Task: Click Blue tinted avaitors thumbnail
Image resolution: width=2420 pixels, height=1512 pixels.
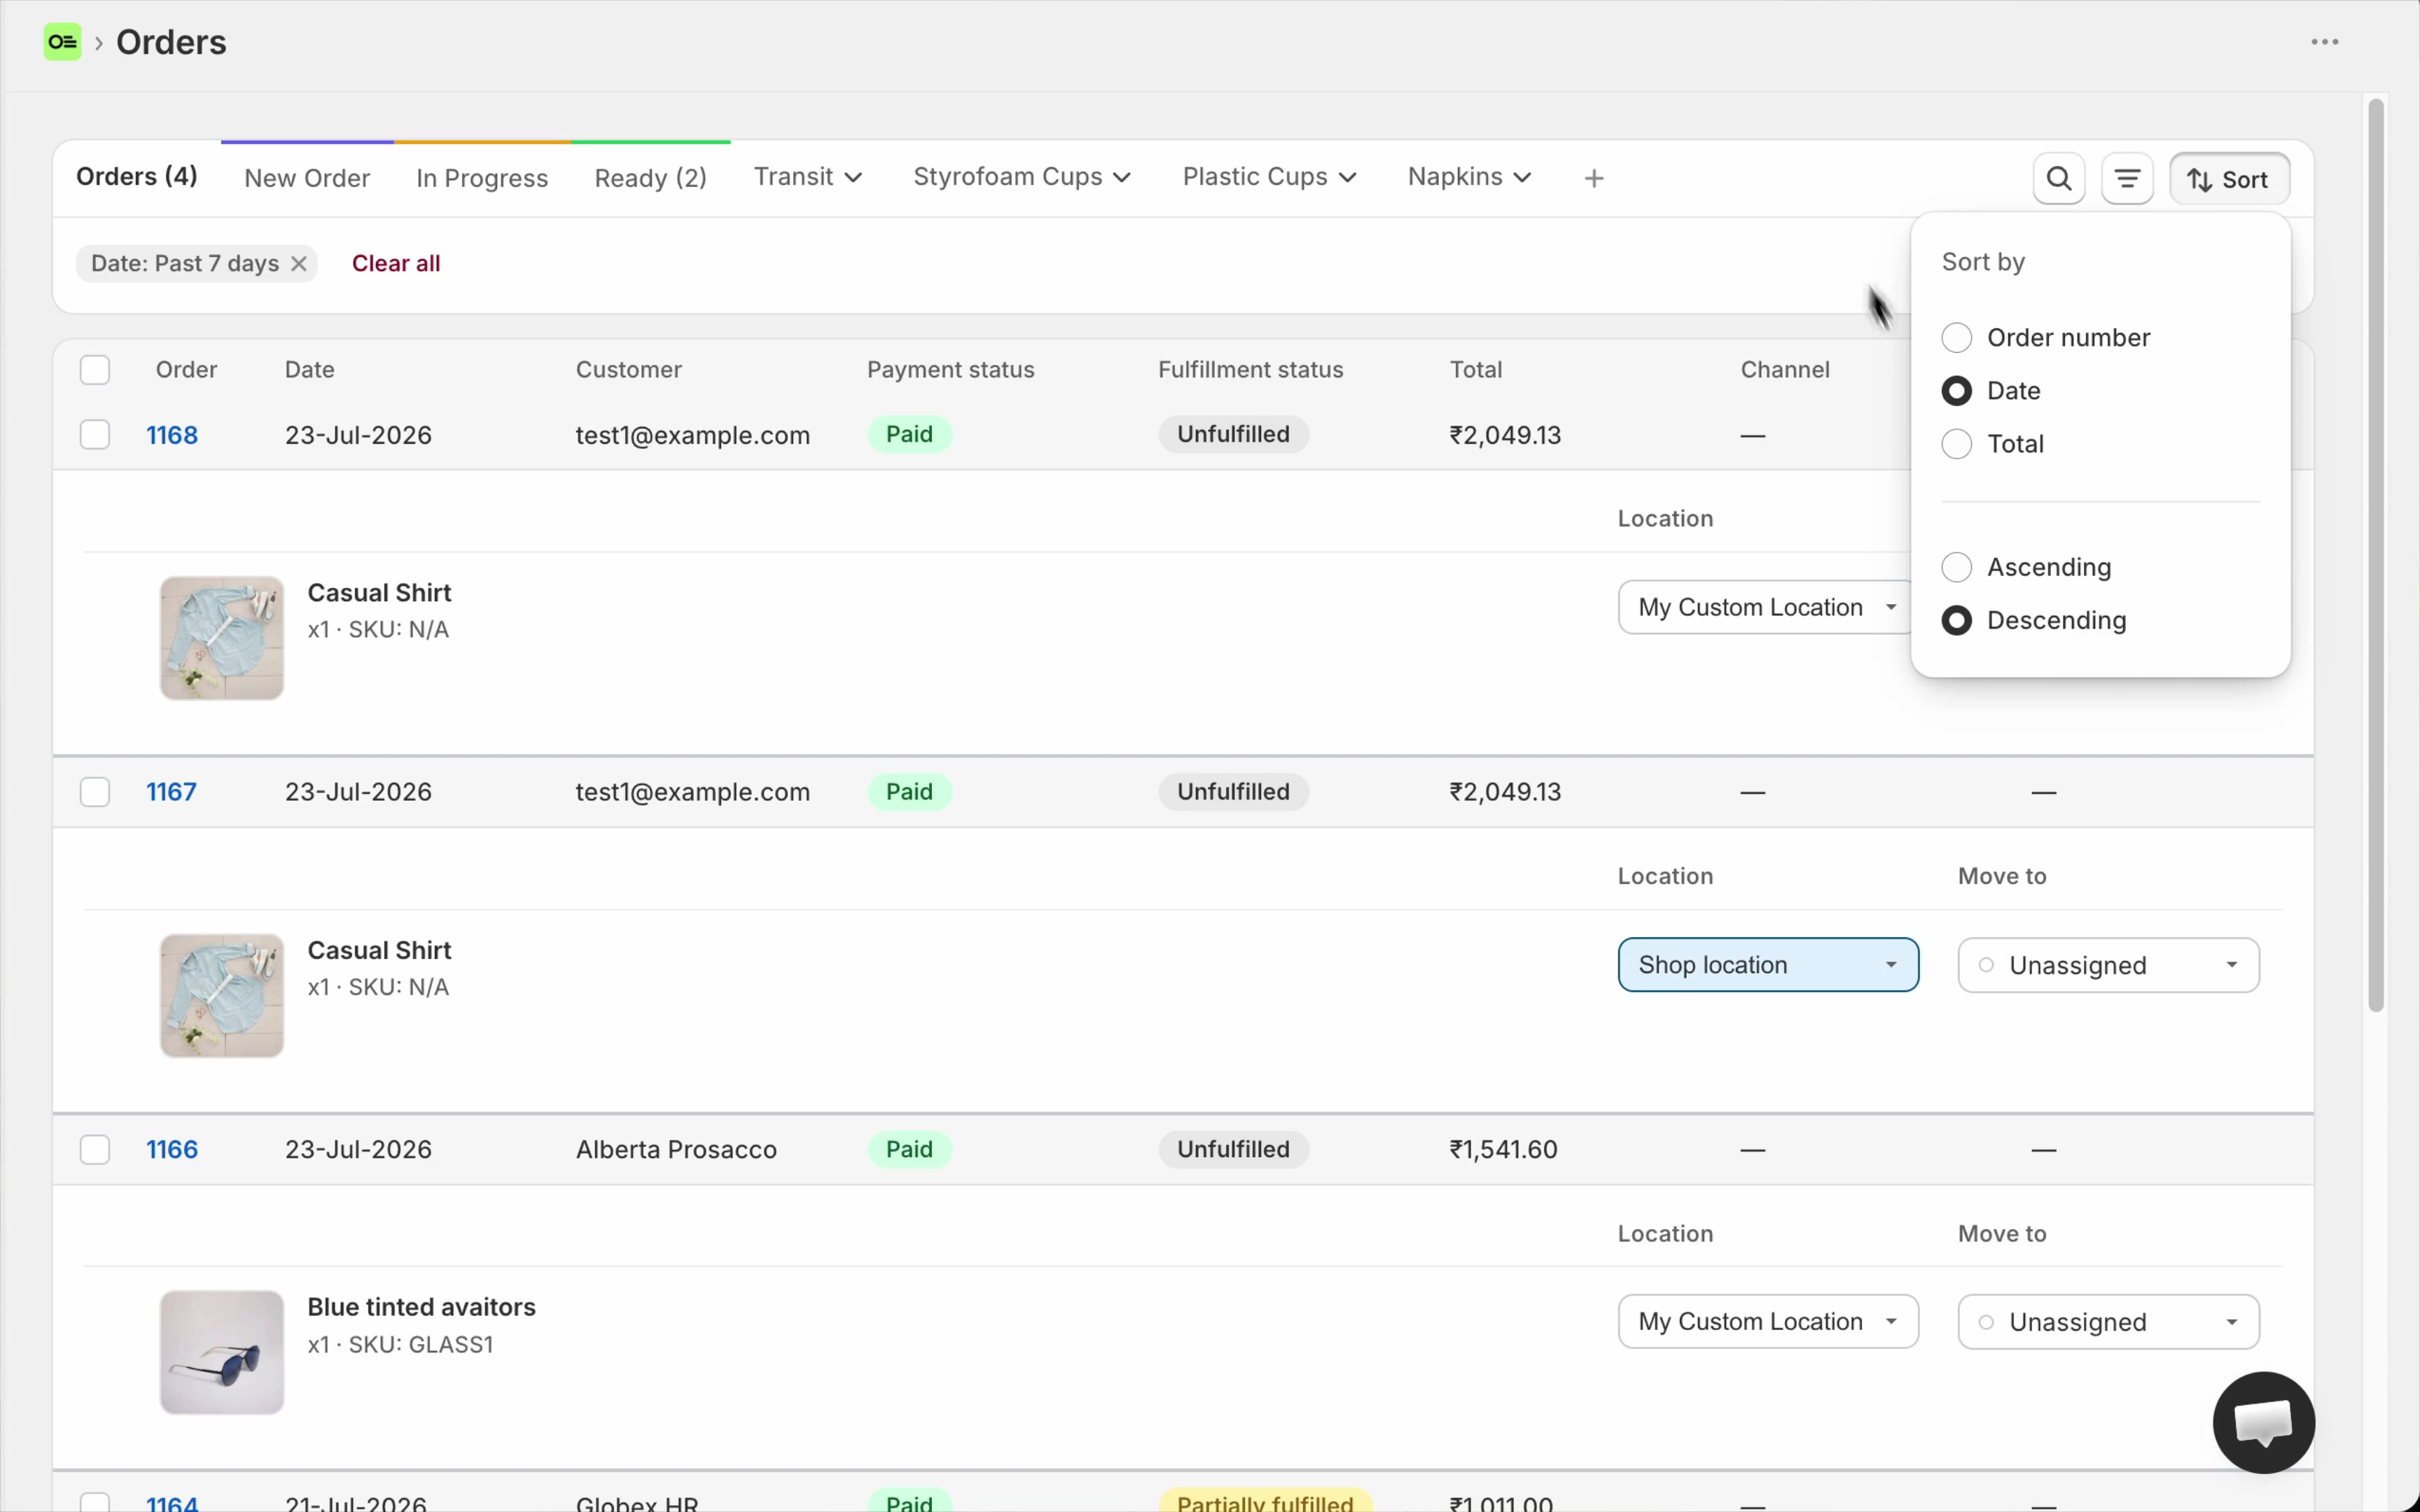Action: coord(222,1353)
